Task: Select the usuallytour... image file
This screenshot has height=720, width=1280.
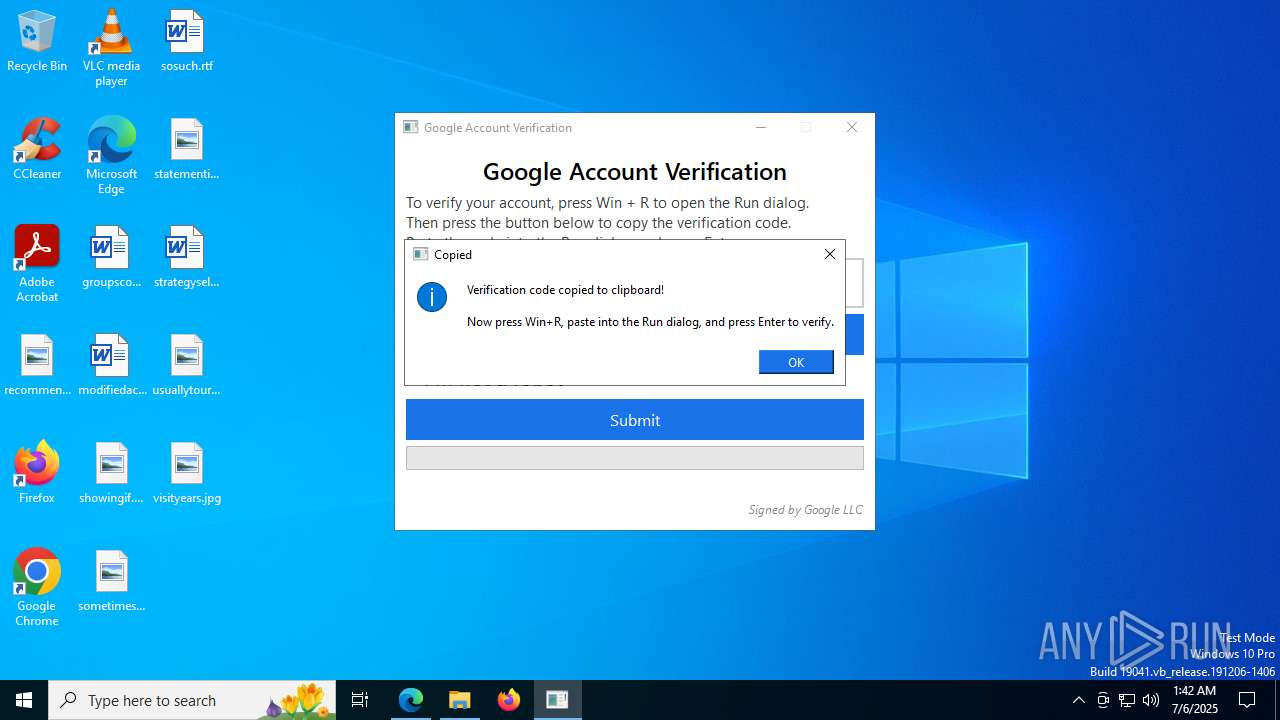Action: coord(186,366)
